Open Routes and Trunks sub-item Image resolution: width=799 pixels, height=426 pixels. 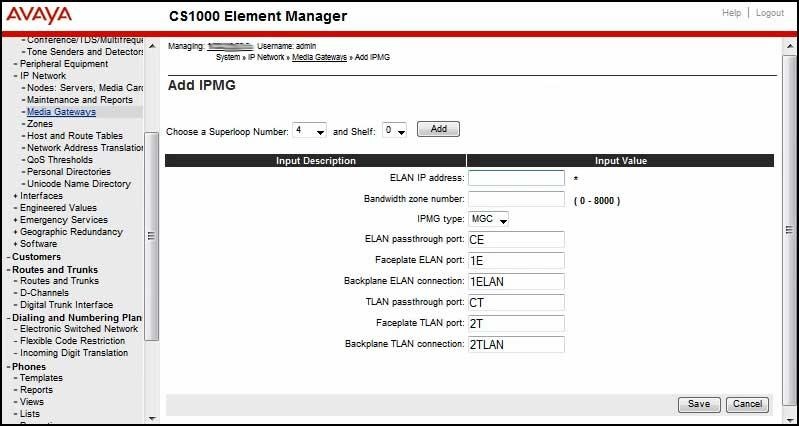click(59, 281)
